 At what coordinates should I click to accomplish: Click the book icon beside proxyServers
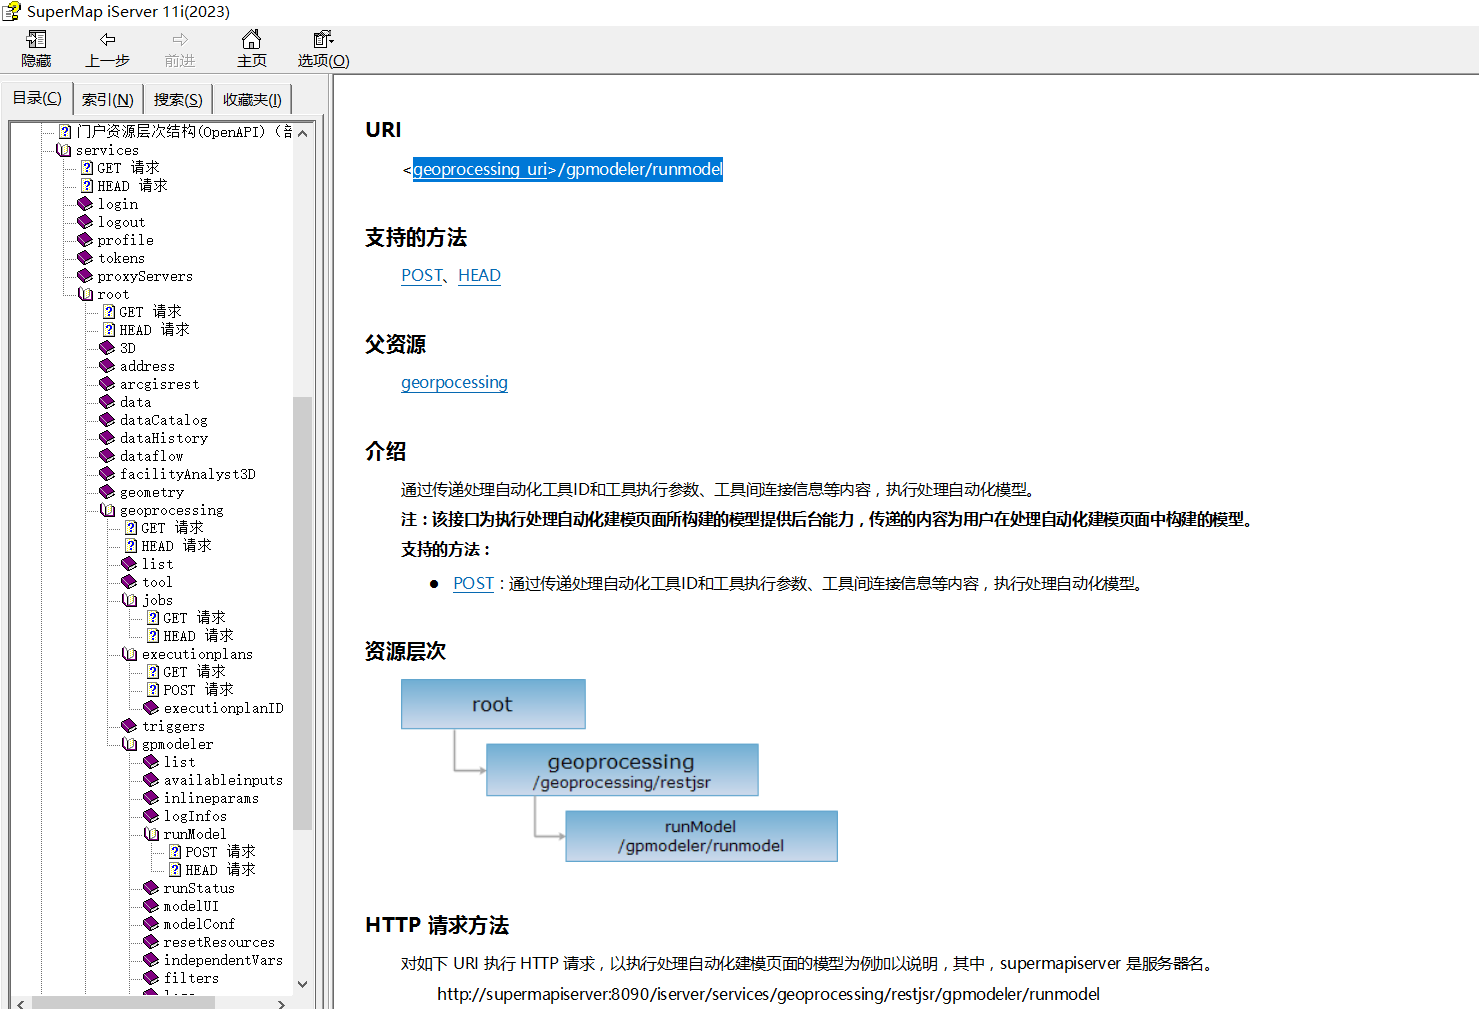tap(86, 276)
